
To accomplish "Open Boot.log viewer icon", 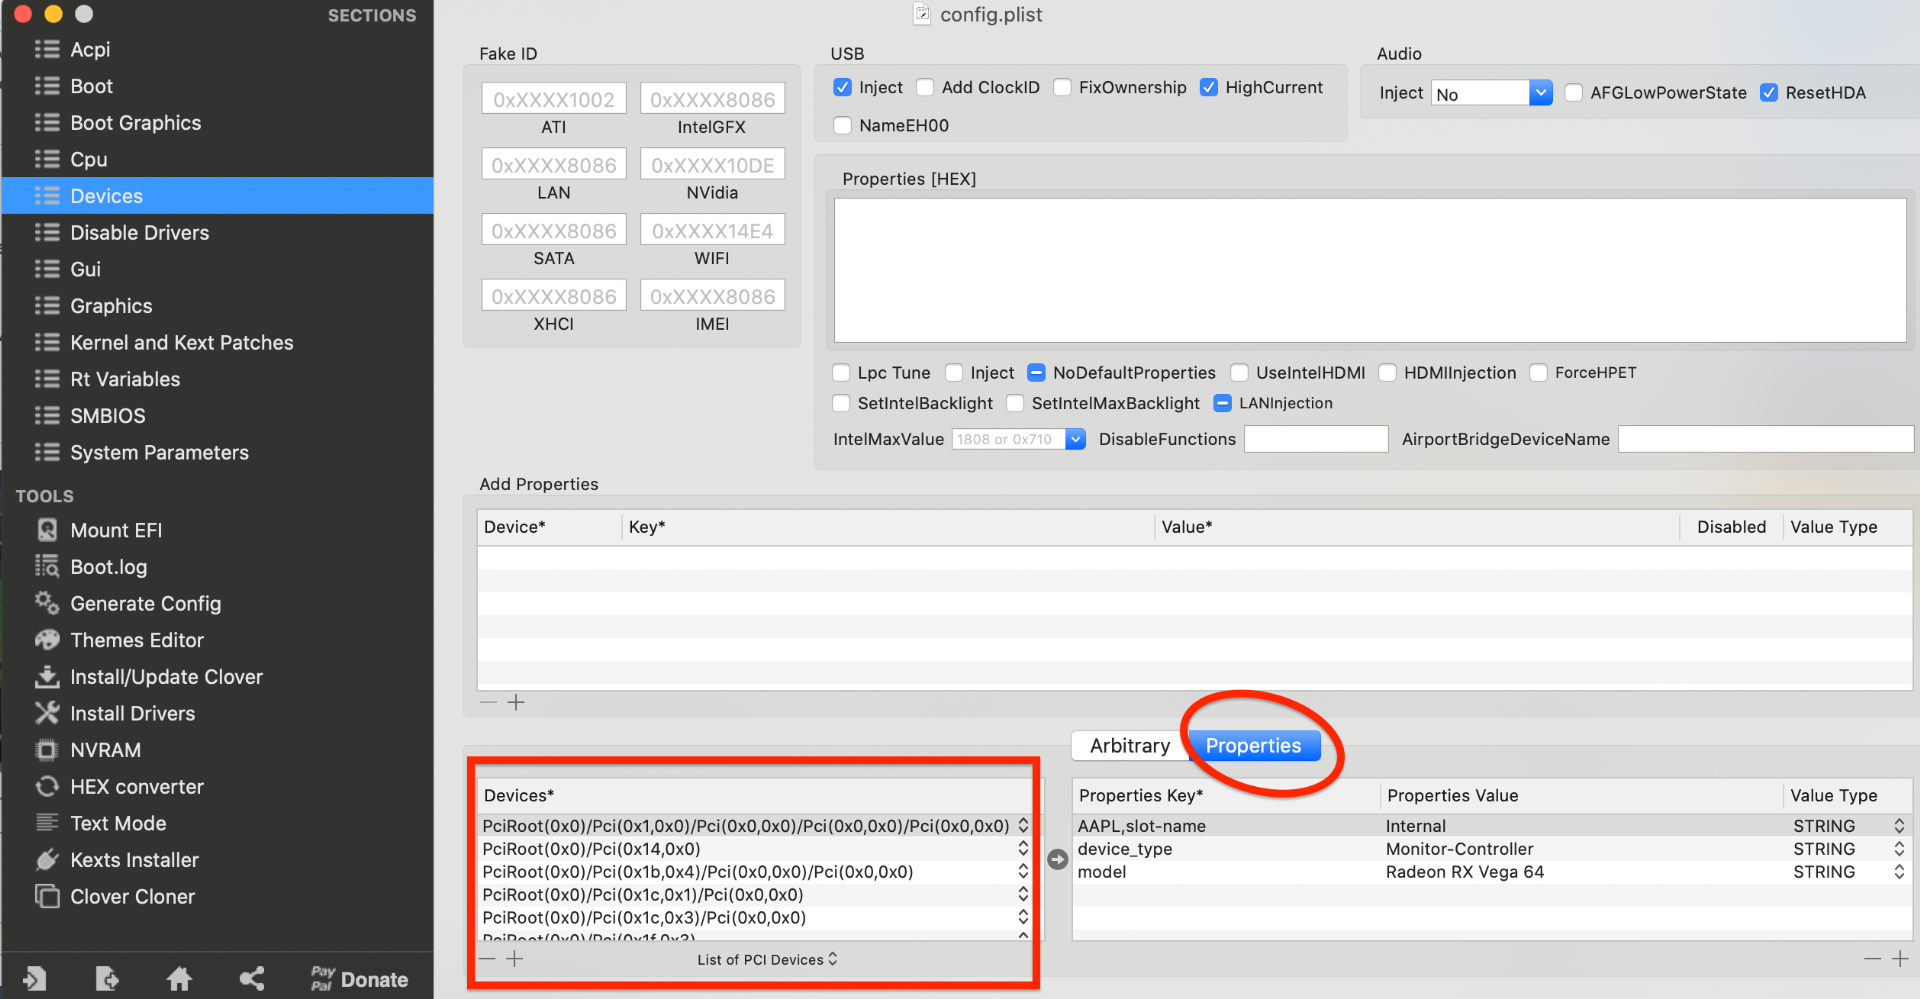I will [x=47, y=567].
